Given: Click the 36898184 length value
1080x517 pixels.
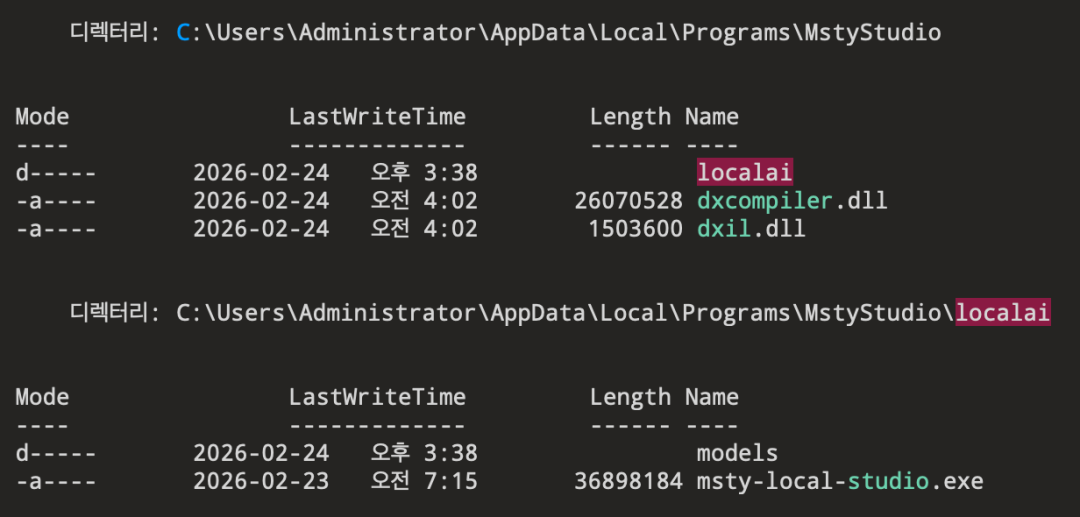Looking at the screenshot, I should [628, 481].
